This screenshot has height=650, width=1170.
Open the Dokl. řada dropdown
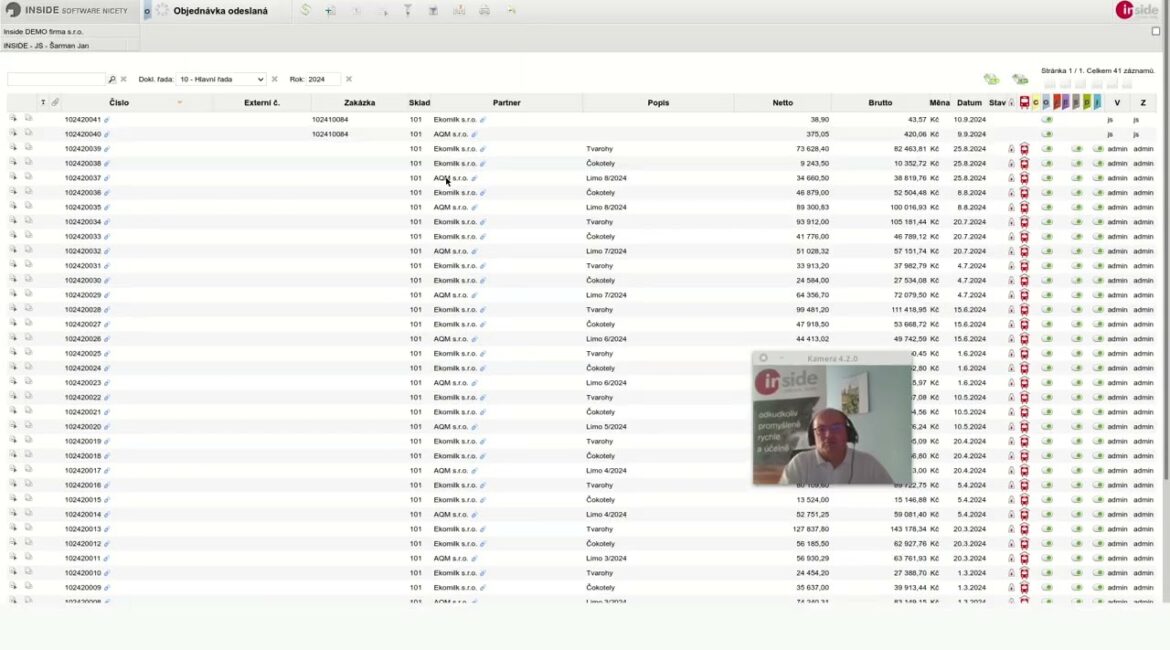[x=221, y=79]
